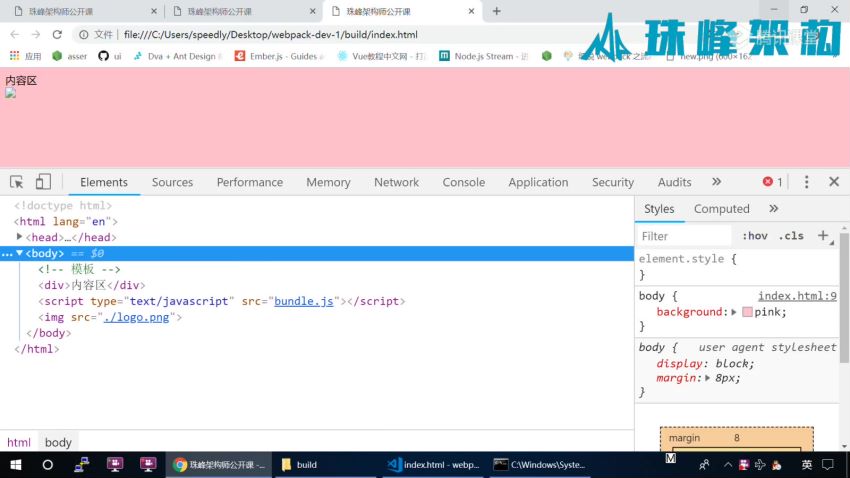Open the Ember.js Guides bookmark
Viewport: 850px width, 478px height.
[x=278, y=56]
